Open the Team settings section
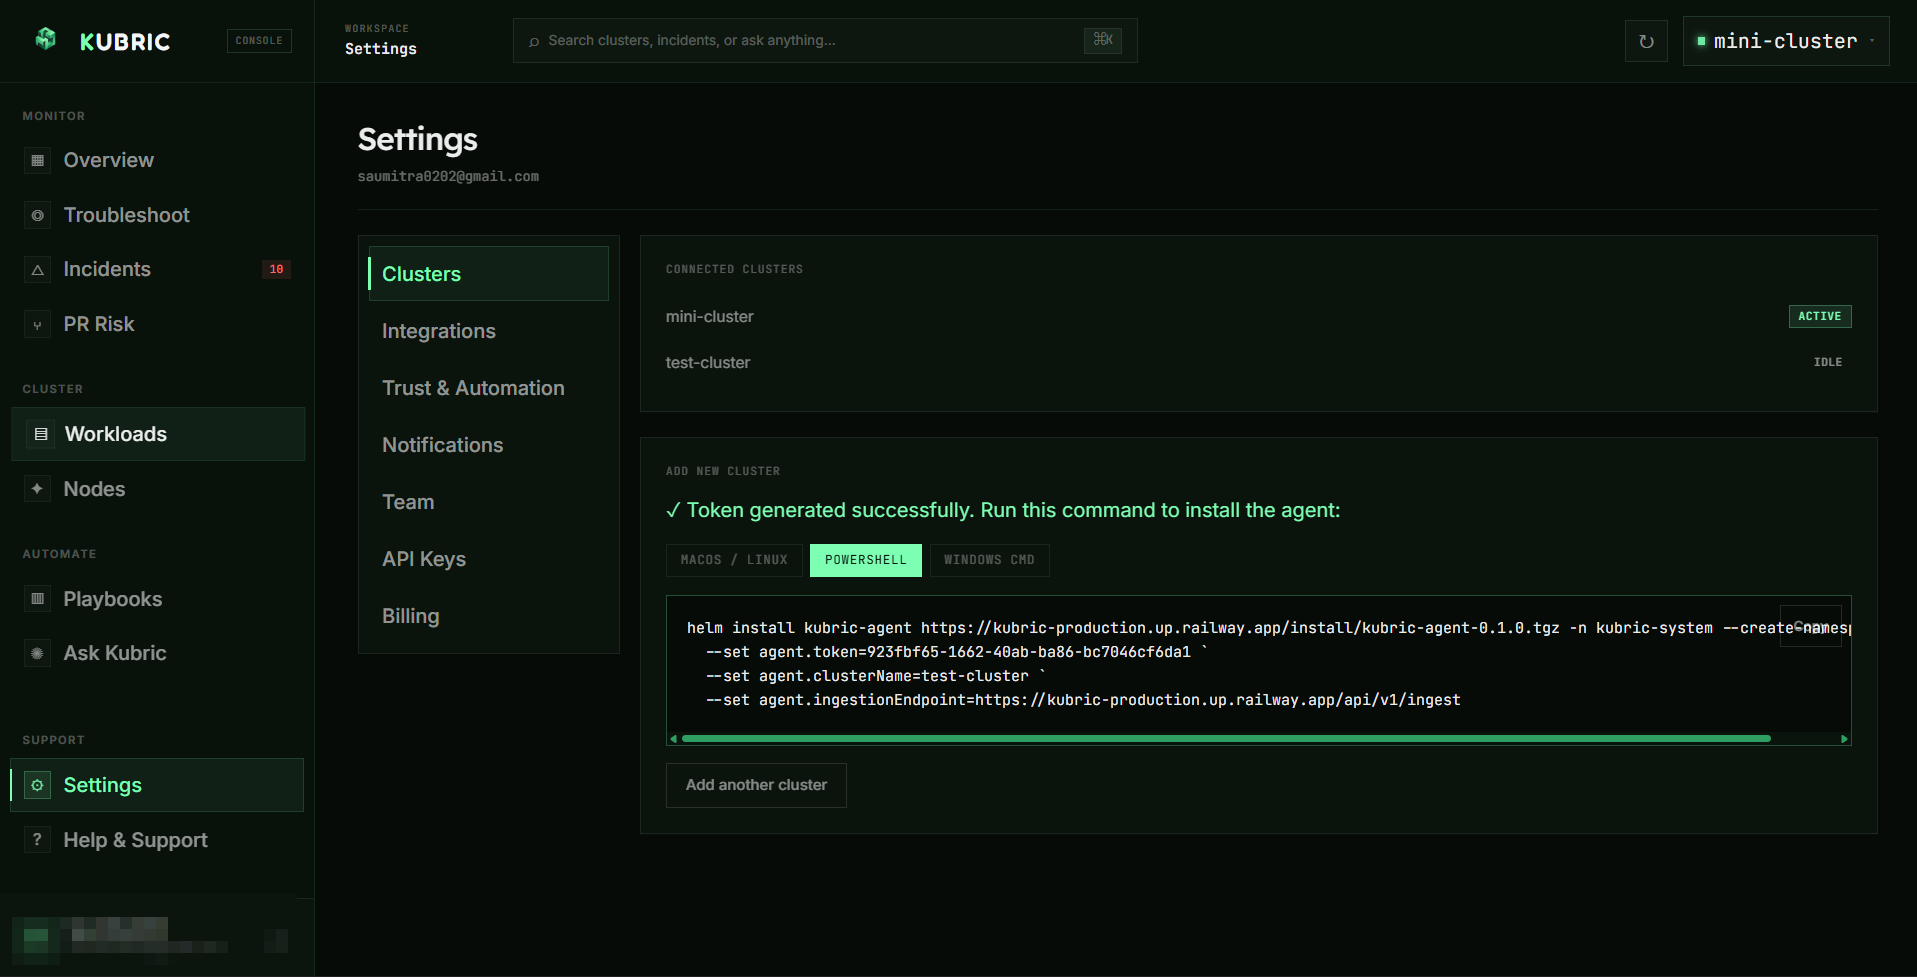This screenshot has height=977, width=1917. pyautogui.click(x=488, y=502)
